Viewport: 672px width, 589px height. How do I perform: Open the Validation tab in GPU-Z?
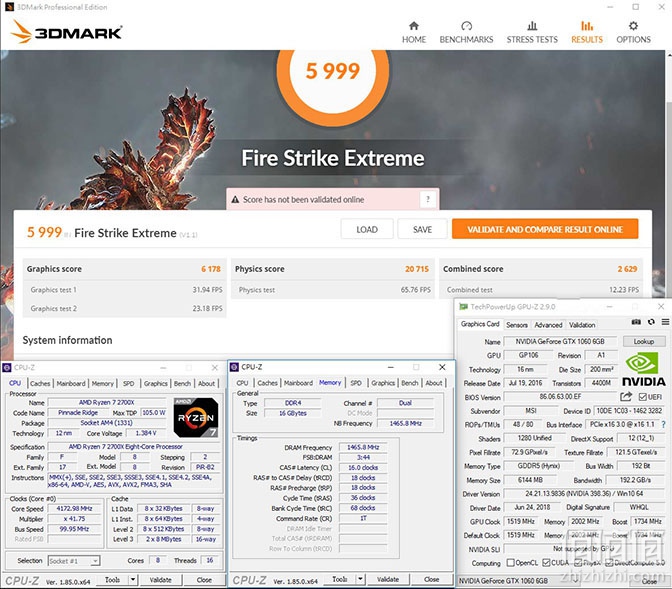582,325
